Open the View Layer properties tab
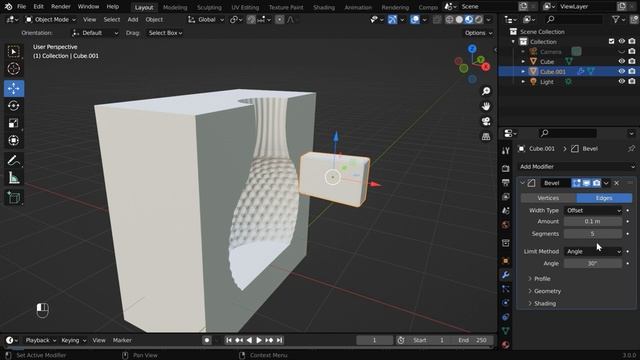The image size is (640, 360). pos(506,196)
